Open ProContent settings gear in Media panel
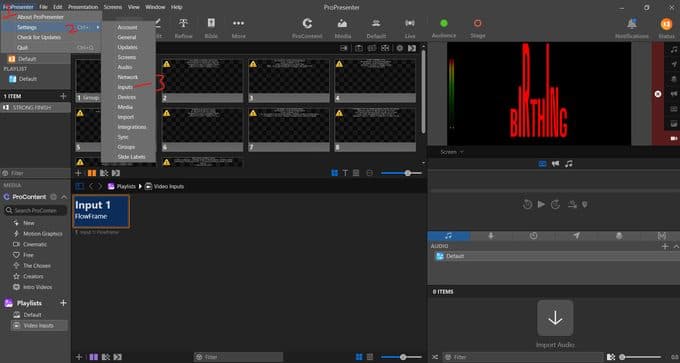 coord(53,197)
